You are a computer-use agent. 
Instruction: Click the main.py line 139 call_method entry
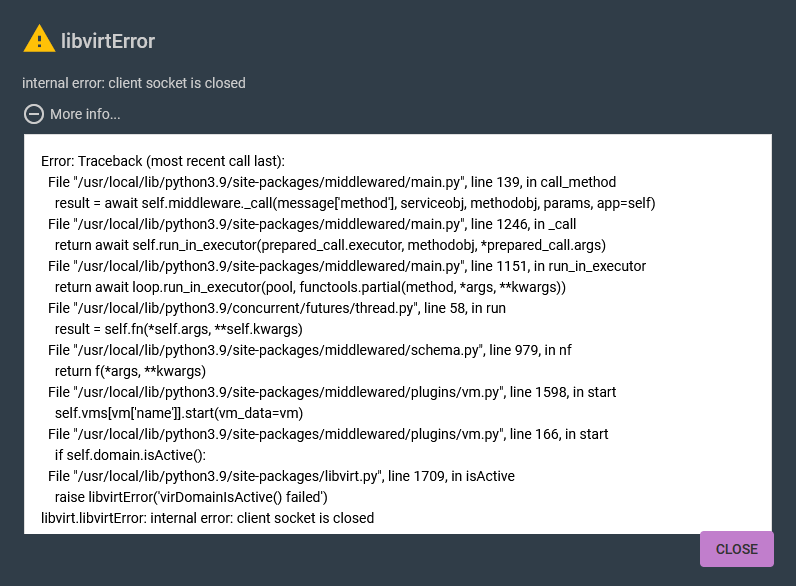click(332, 182)
